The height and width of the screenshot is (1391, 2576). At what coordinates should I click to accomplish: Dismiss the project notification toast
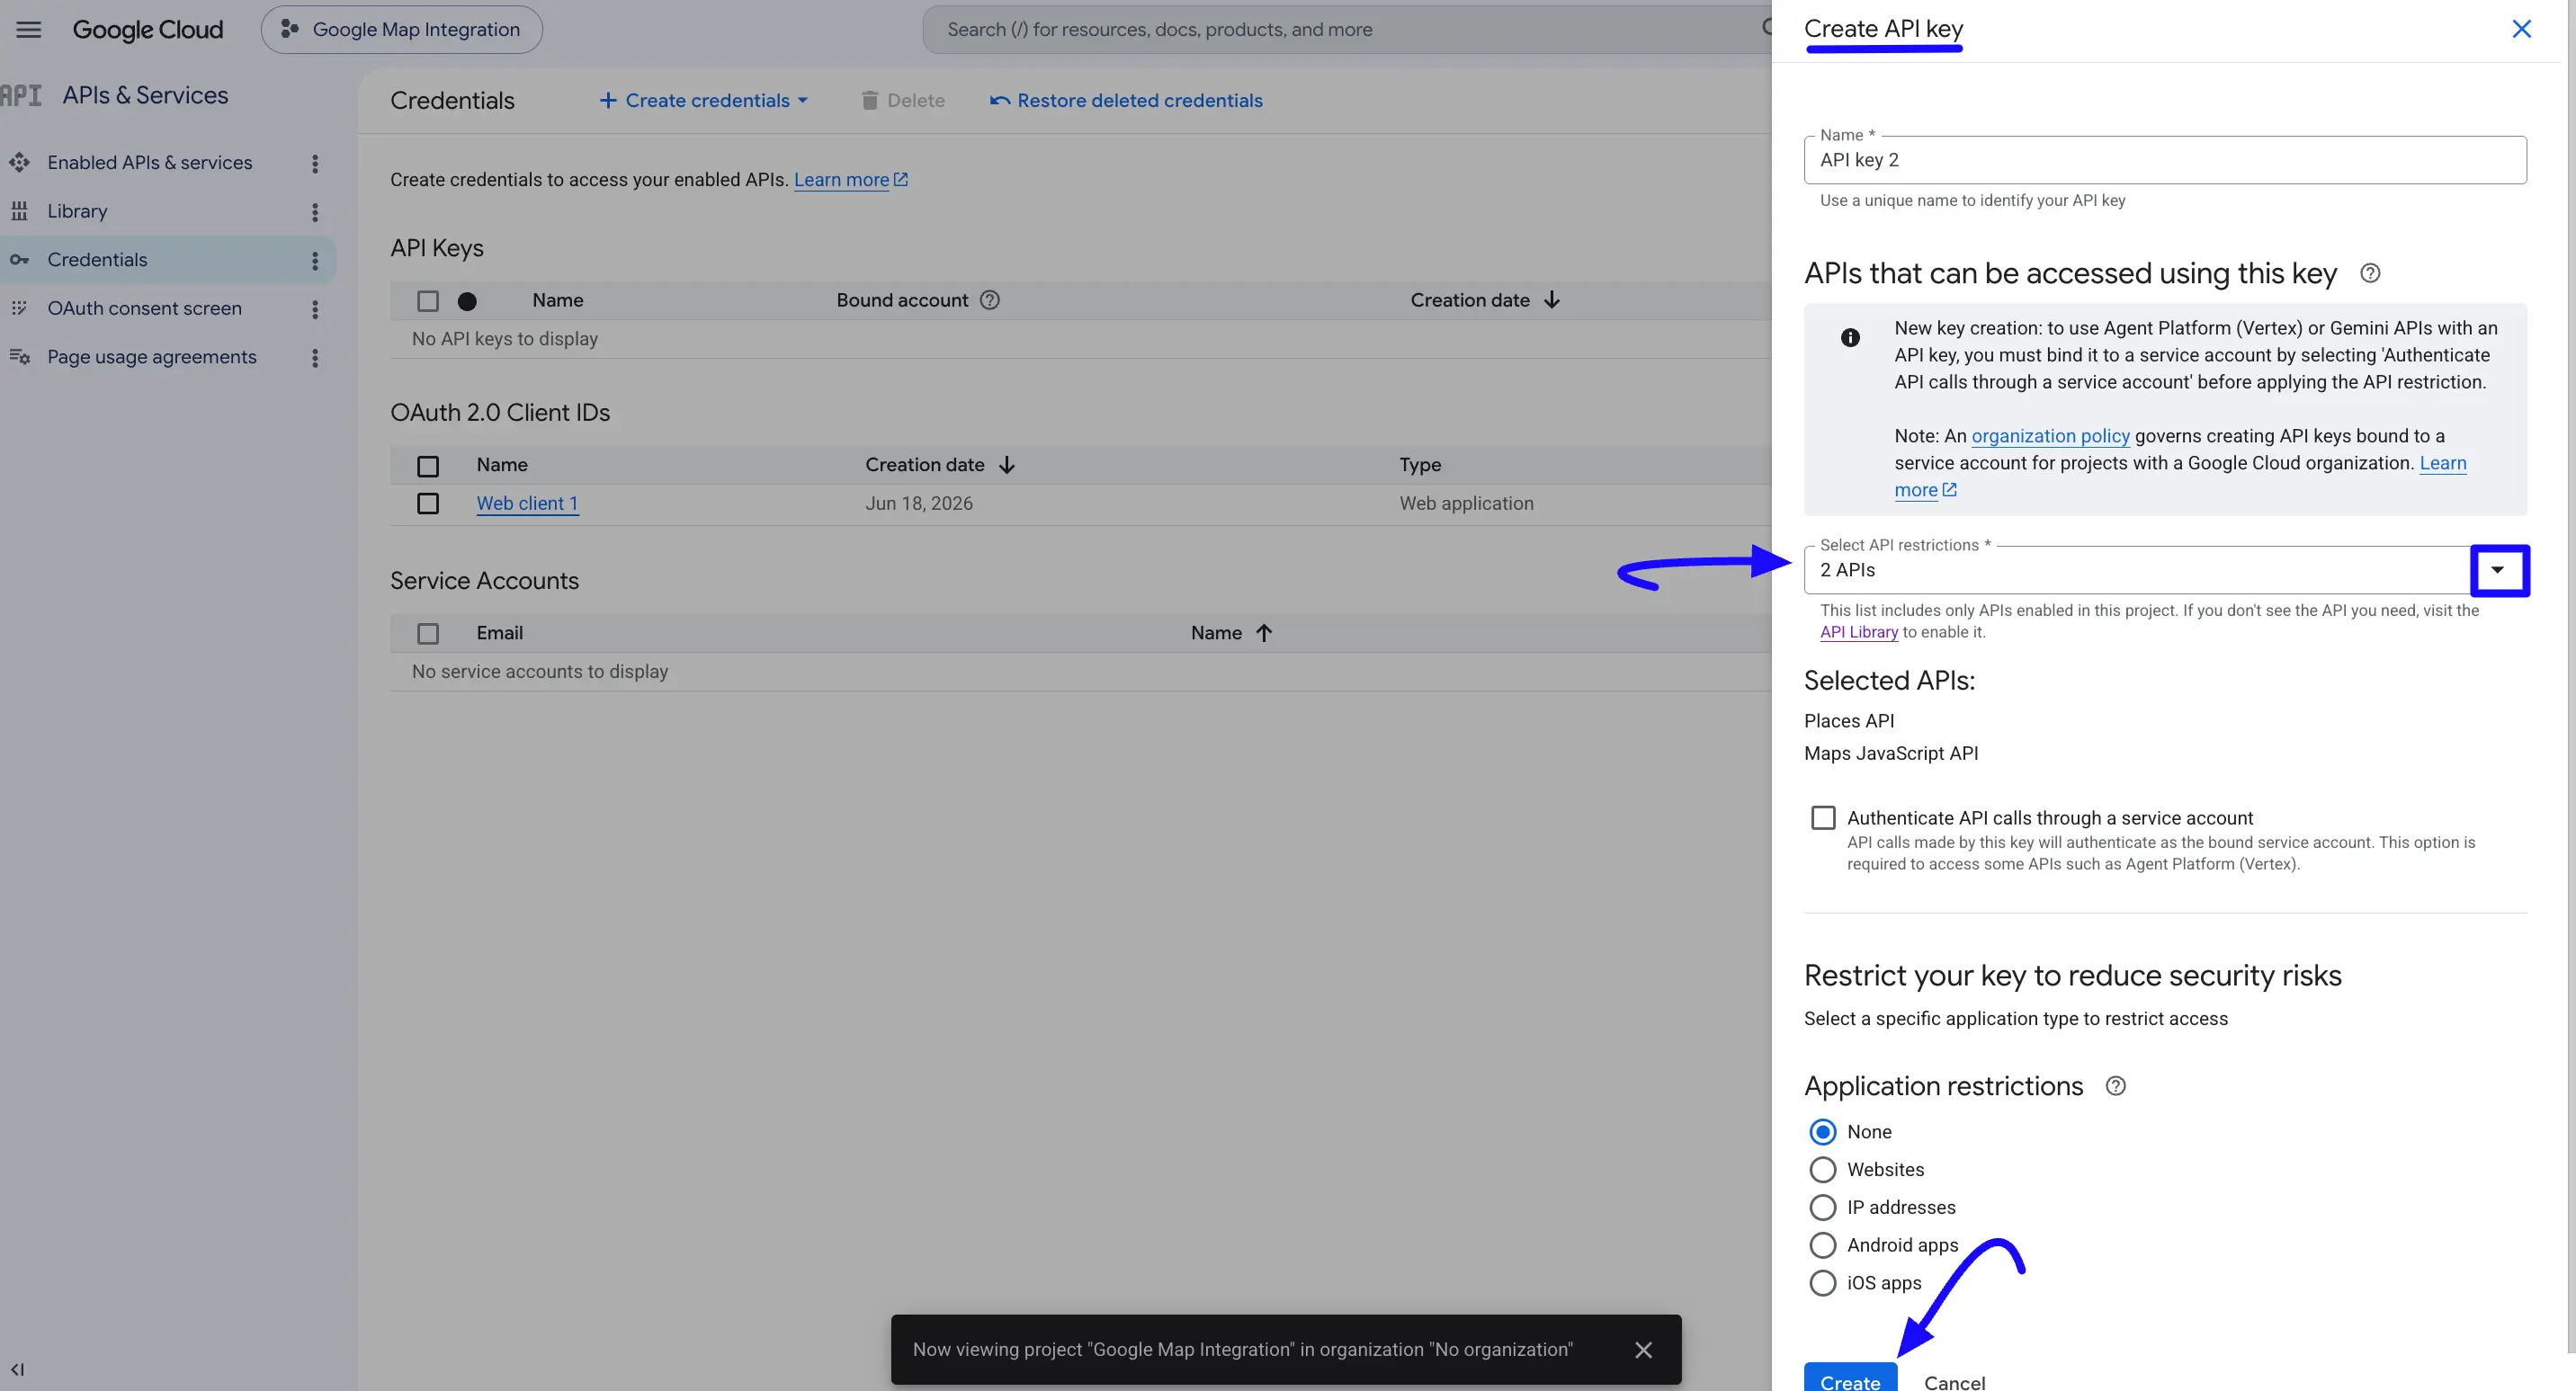click(x=1643, y=1350)
